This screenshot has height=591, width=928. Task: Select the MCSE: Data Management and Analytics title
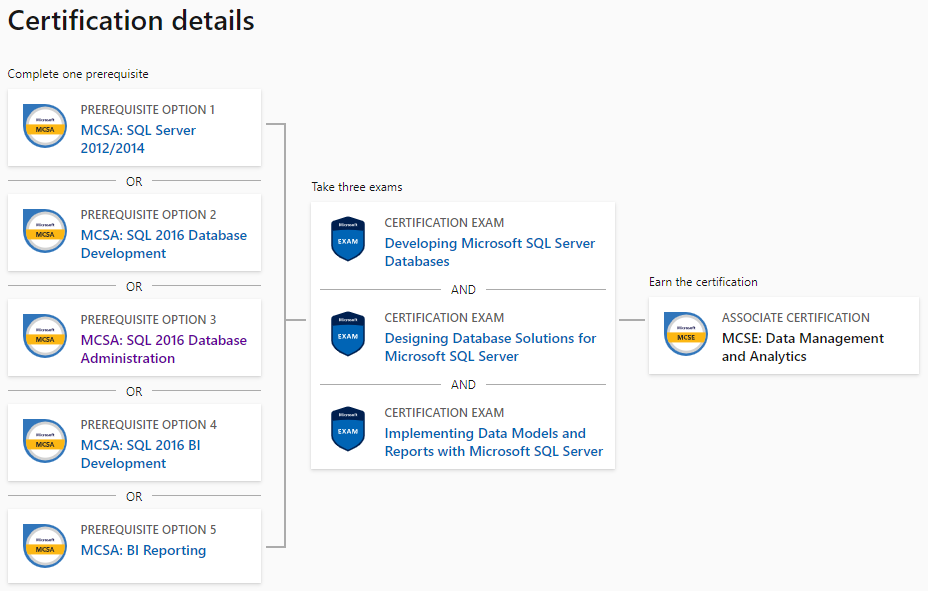click(803, 347)
